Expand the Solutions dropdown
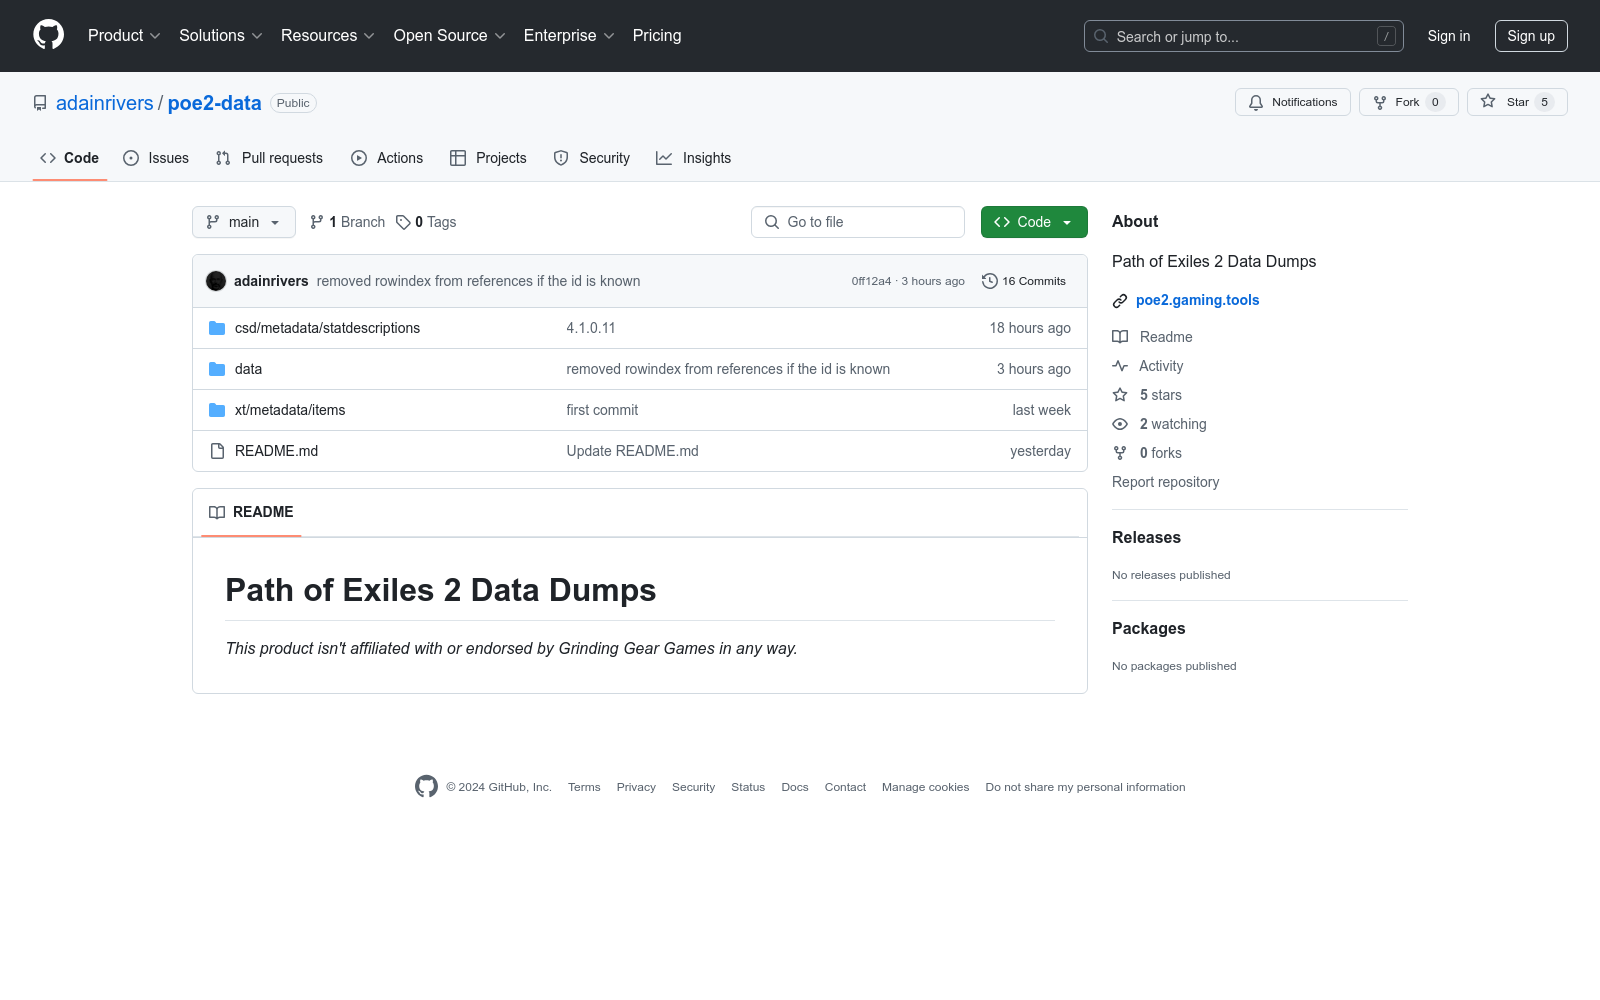The height and width of the screenshot is (1000, 1600). click(x=221, y=35)
